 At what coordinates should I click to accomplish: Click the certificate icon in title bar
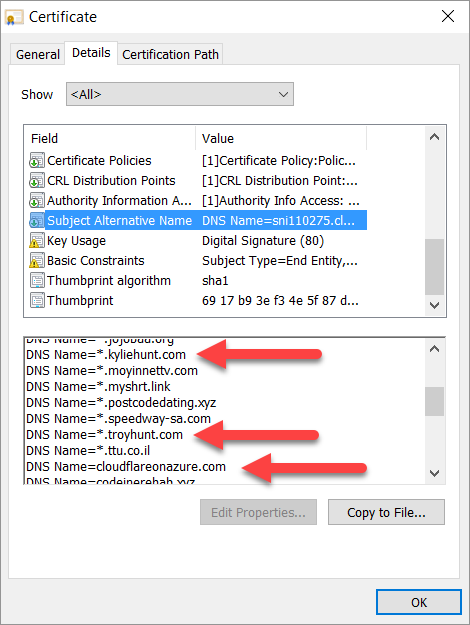pyautogui.click(x=14, y=18)
